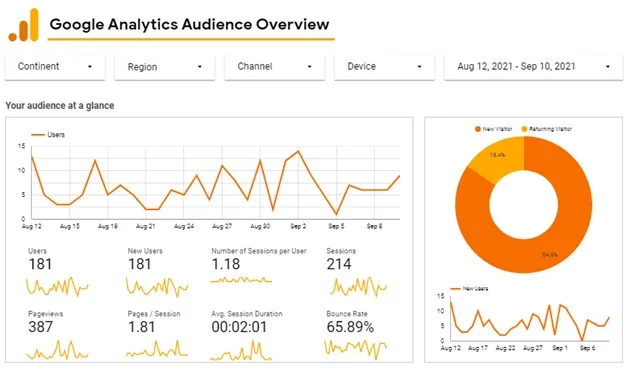Click the Sep 2 peak on Users line chart
Screen dimensions: 628x371
click(298, 151)
